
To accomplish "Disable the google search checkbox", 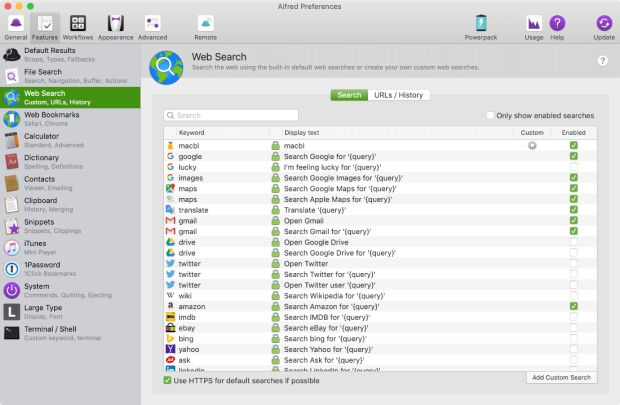I will 574,156.
